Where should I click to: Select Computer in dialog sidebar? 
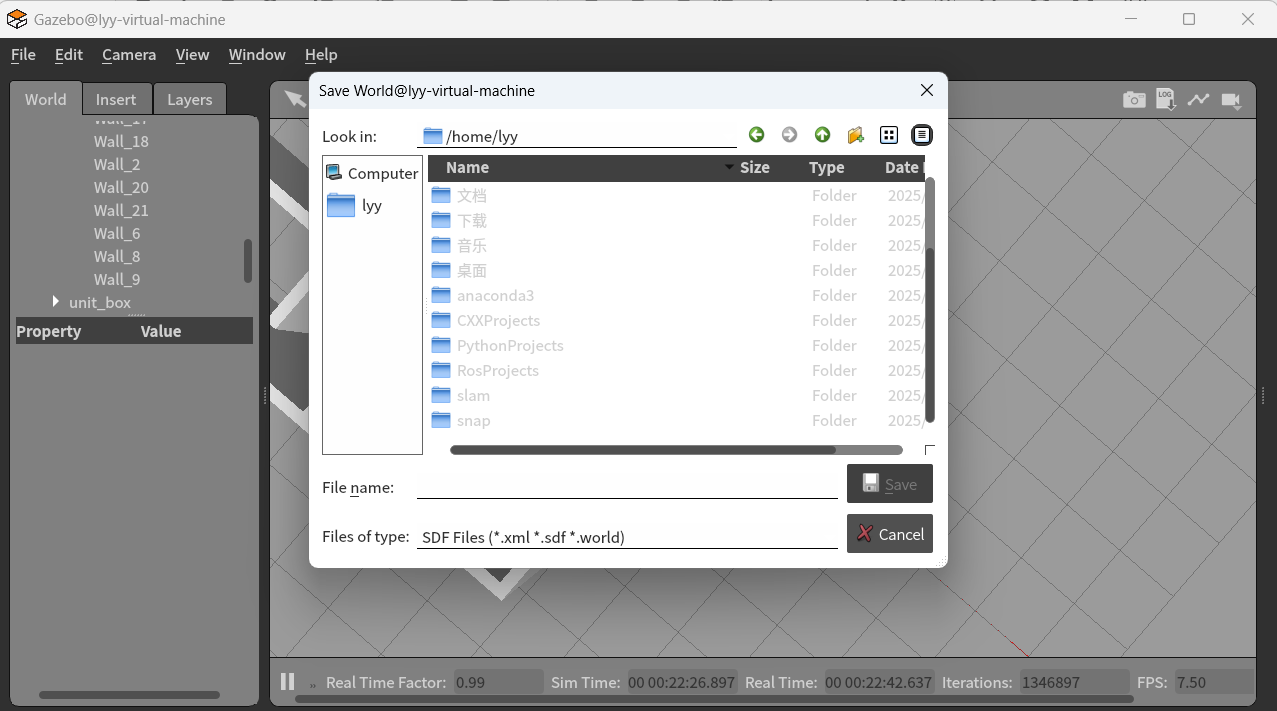[x=372, y=173]
